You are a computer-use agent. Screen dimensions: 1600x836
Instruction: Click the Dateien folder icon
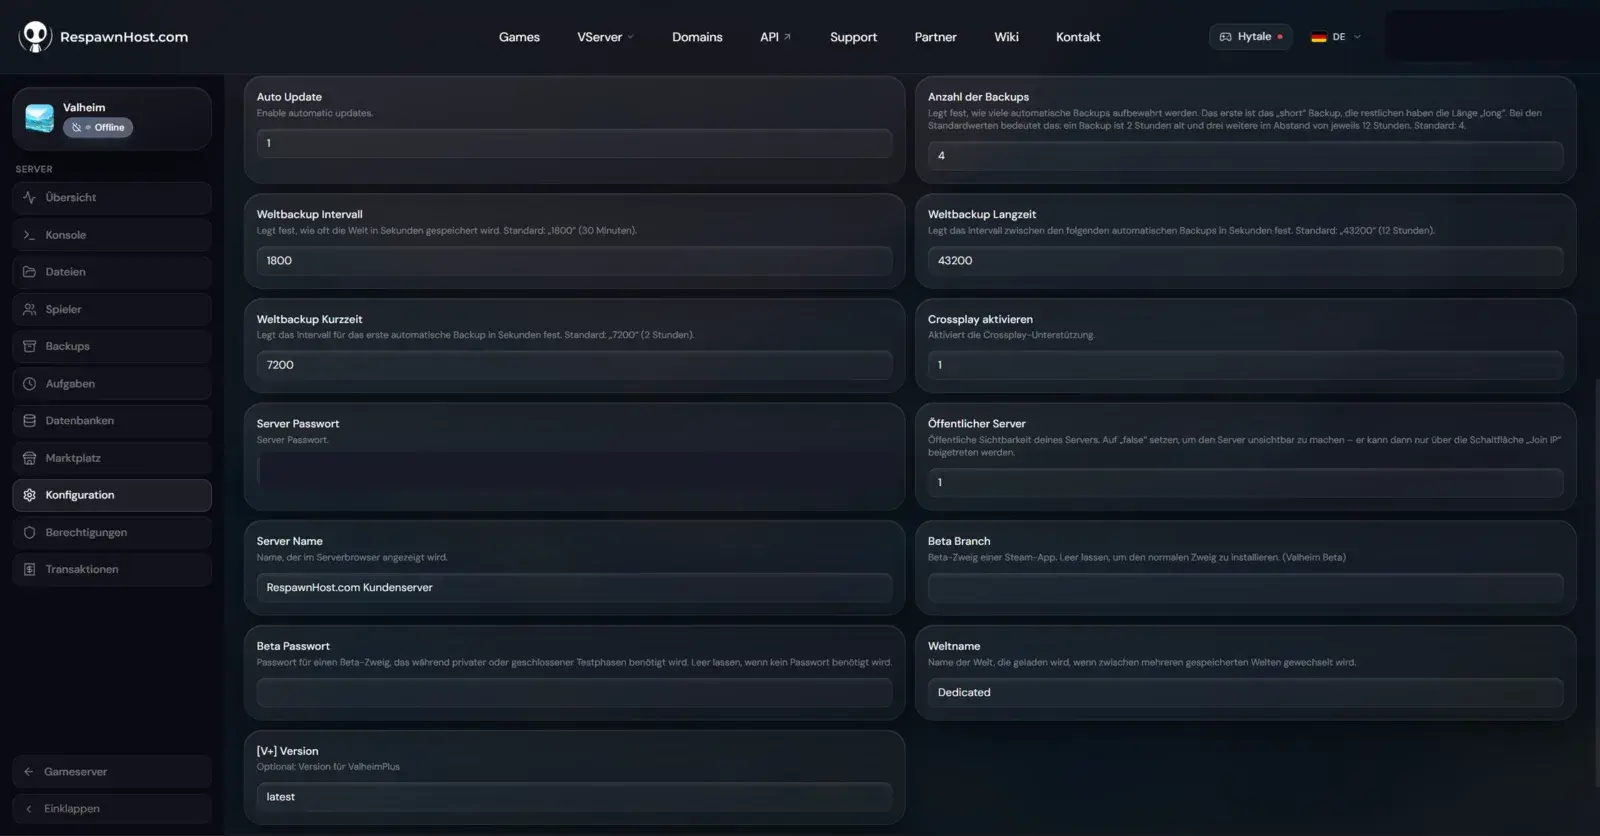click(x=29, y=272)
